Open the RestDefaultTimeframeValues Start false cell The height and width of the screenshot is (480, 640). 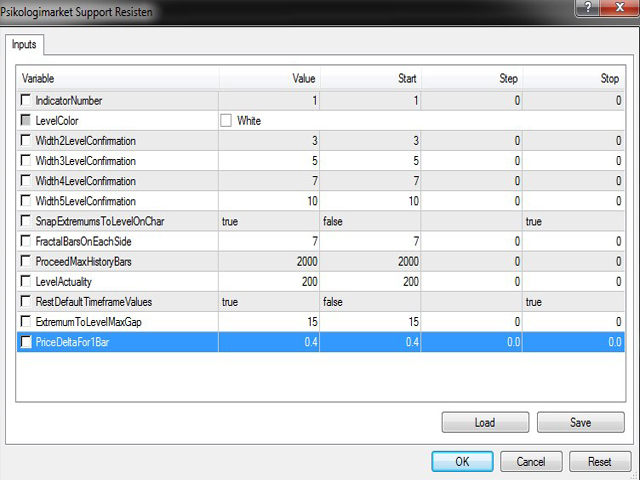(370, 301)
